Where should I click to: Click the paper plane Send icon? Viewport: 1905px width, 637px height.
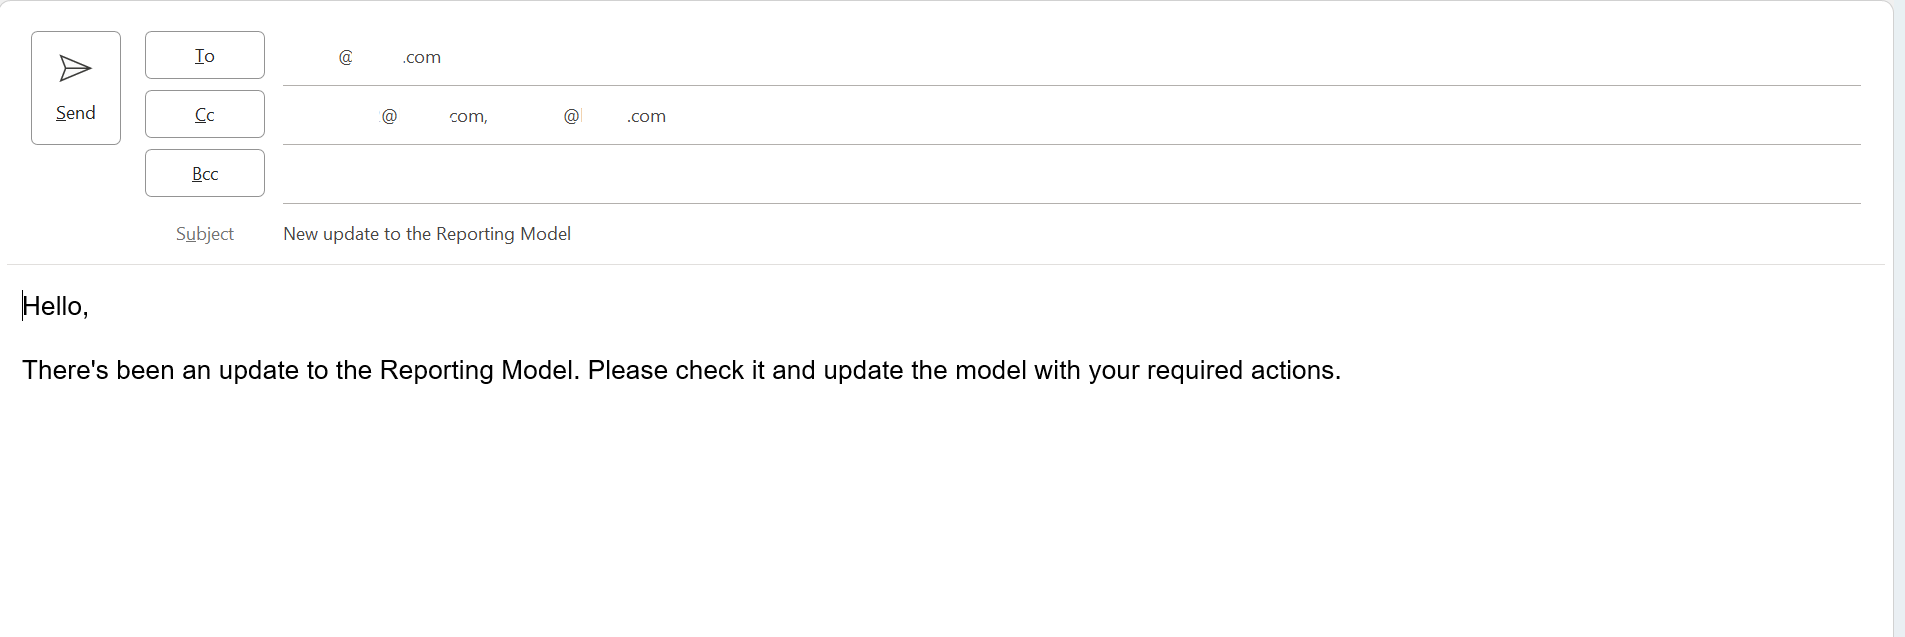tap(75, 69)
